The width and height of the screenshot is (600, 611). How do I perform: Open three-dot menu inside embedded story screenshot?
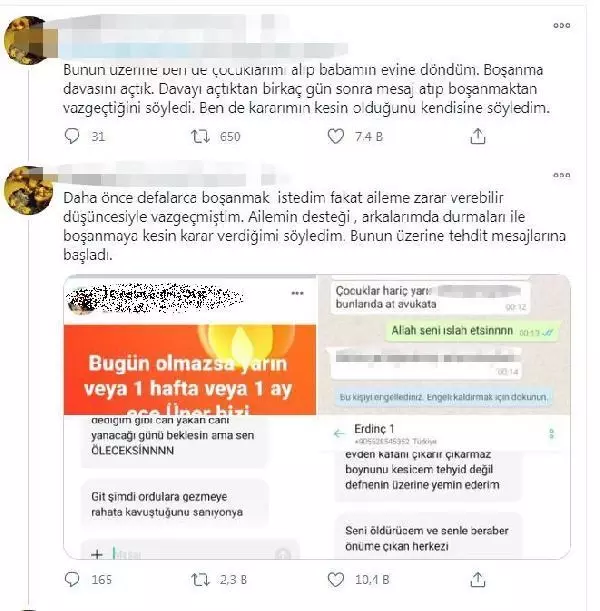click(x=298, y=293)
